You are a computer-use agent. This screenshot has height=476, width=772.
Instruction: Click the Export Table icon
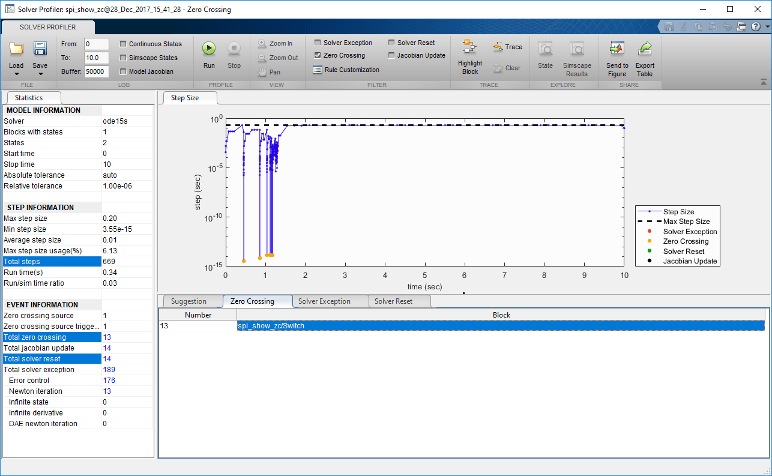click(645, 48)
